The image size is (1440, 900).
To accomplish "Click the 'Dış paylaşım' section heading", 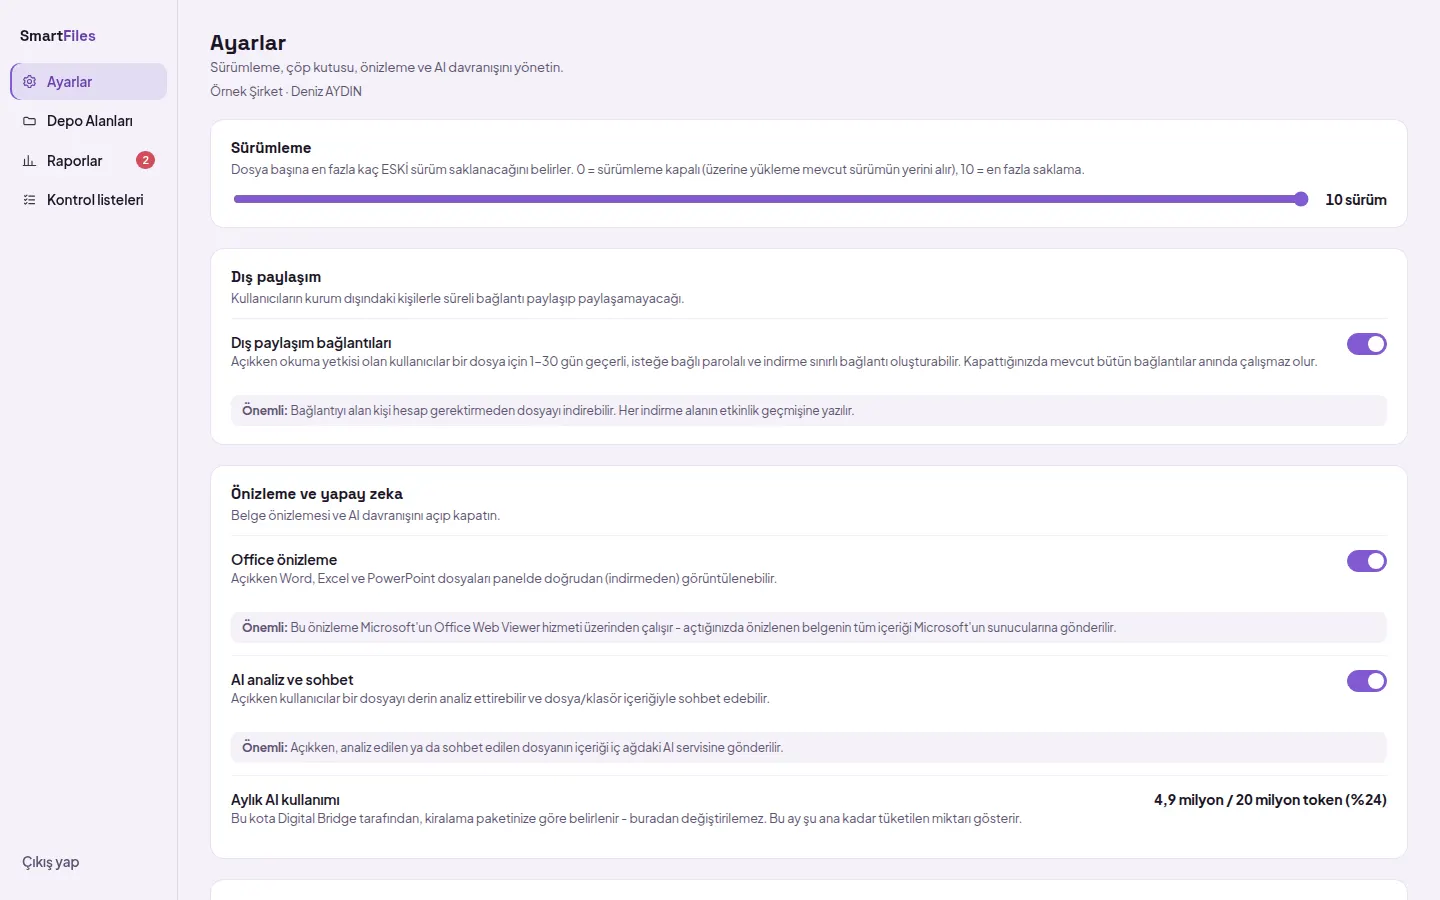I will coord(276,277).
